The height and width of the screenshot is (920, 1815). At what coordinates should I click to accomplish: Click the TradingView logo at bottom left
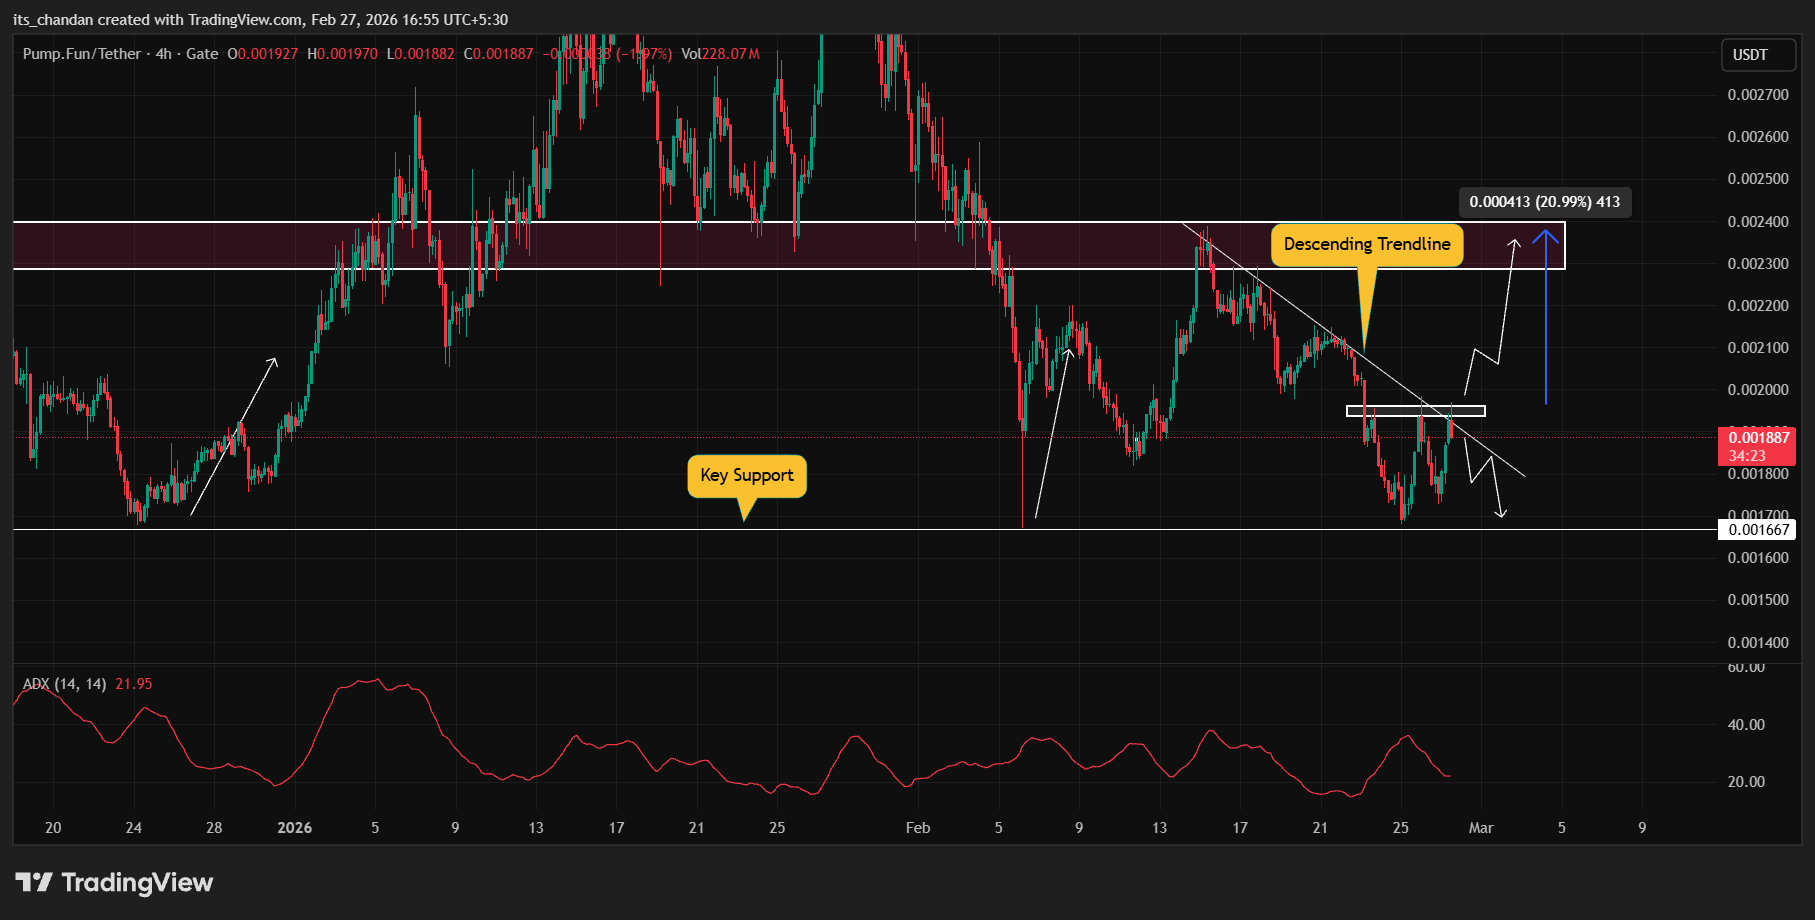click(113, 882)
